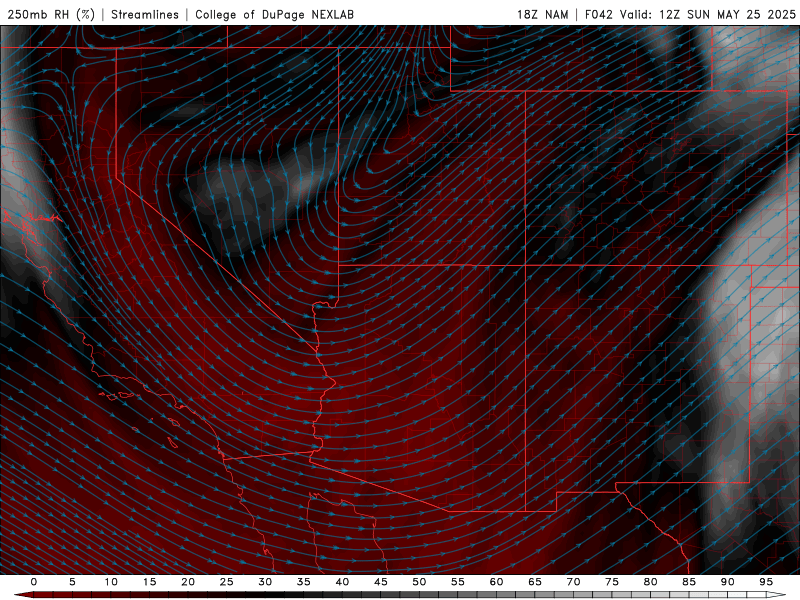Click the colorbar label "45"

(x=381, y=582)
